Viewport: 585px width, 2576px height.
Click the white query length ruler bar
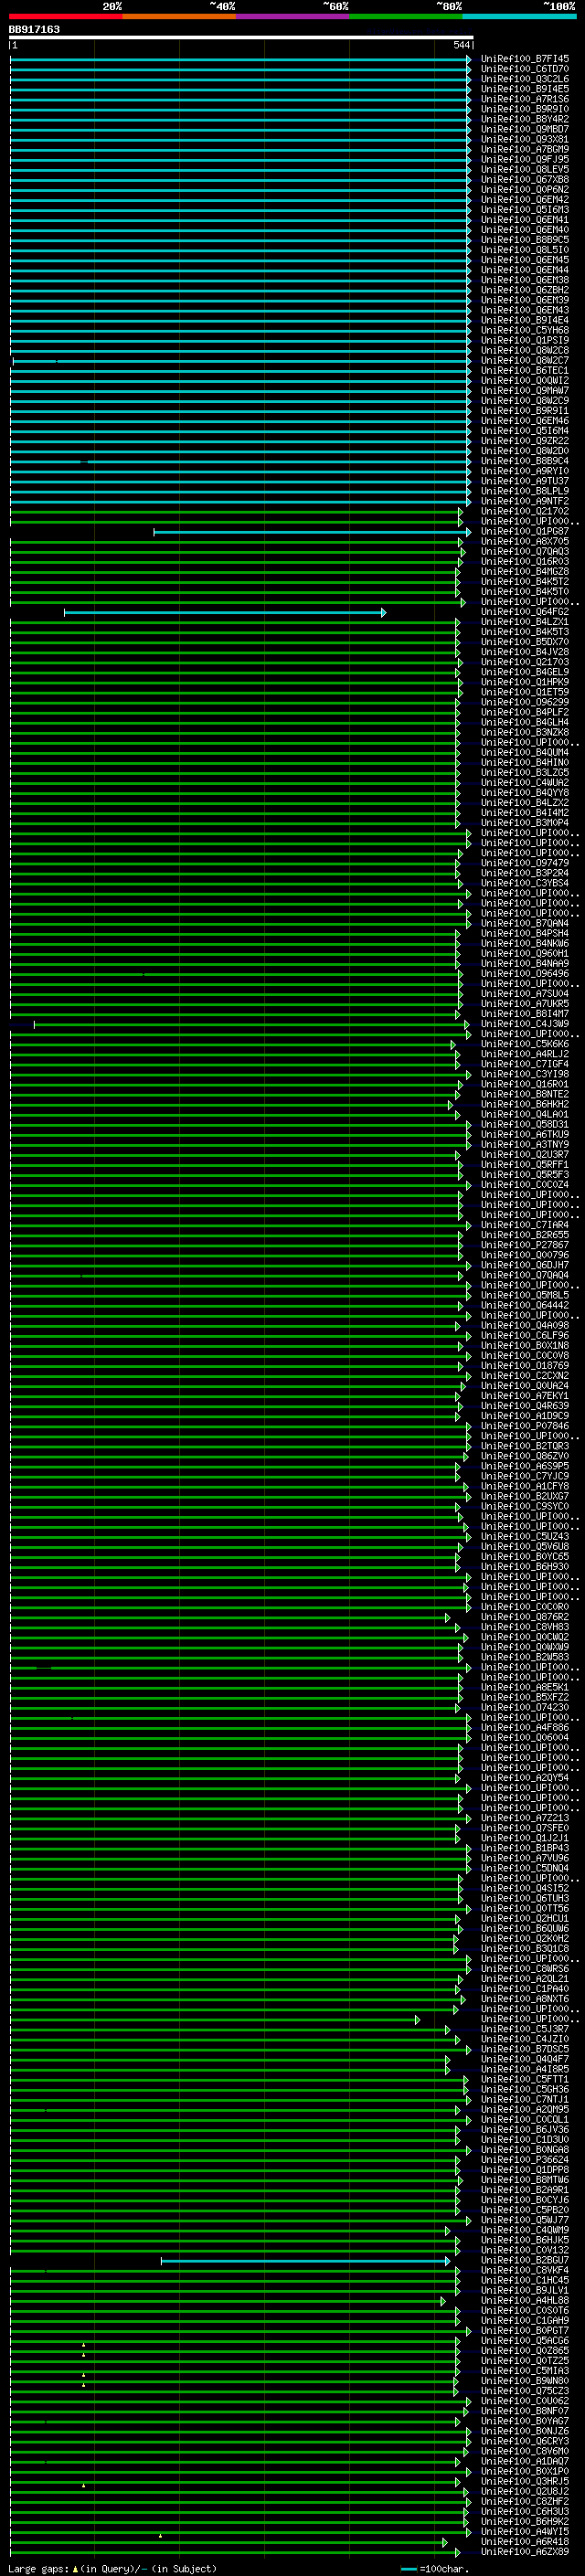pos(241,37)
